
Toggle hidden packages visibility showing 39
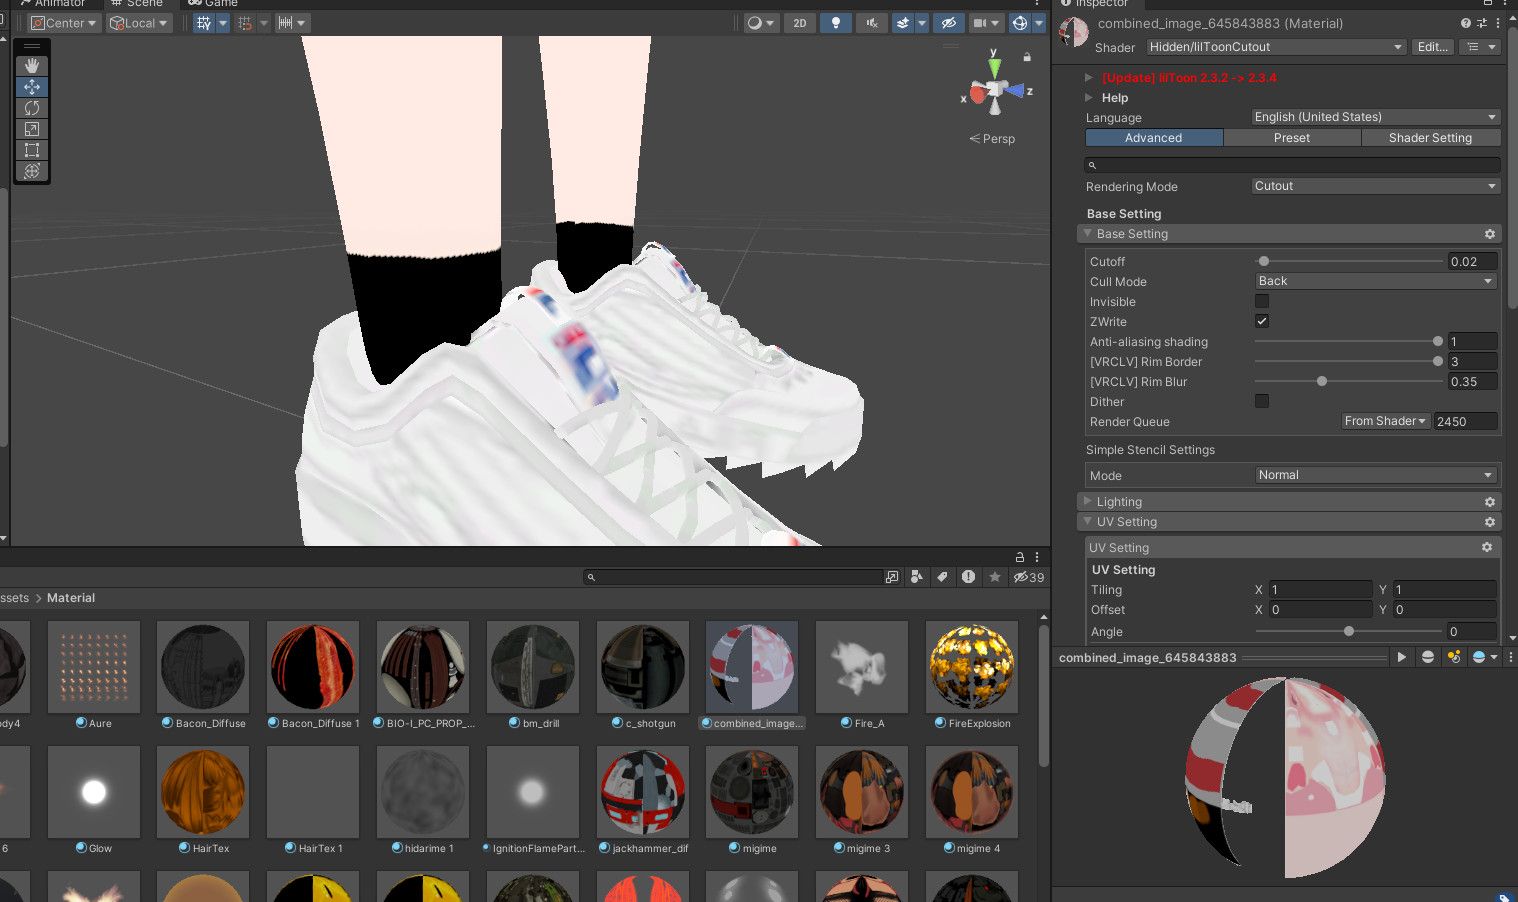click(x=1029, y=577)
